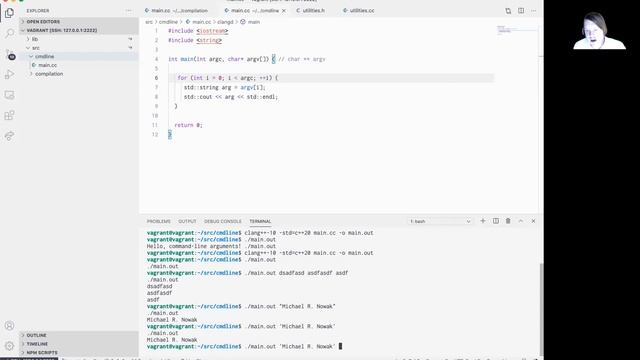The width and height of the screenshot is (640, 360).
Task: Open the Debug Console panel tab
Action: coord(223,221)
